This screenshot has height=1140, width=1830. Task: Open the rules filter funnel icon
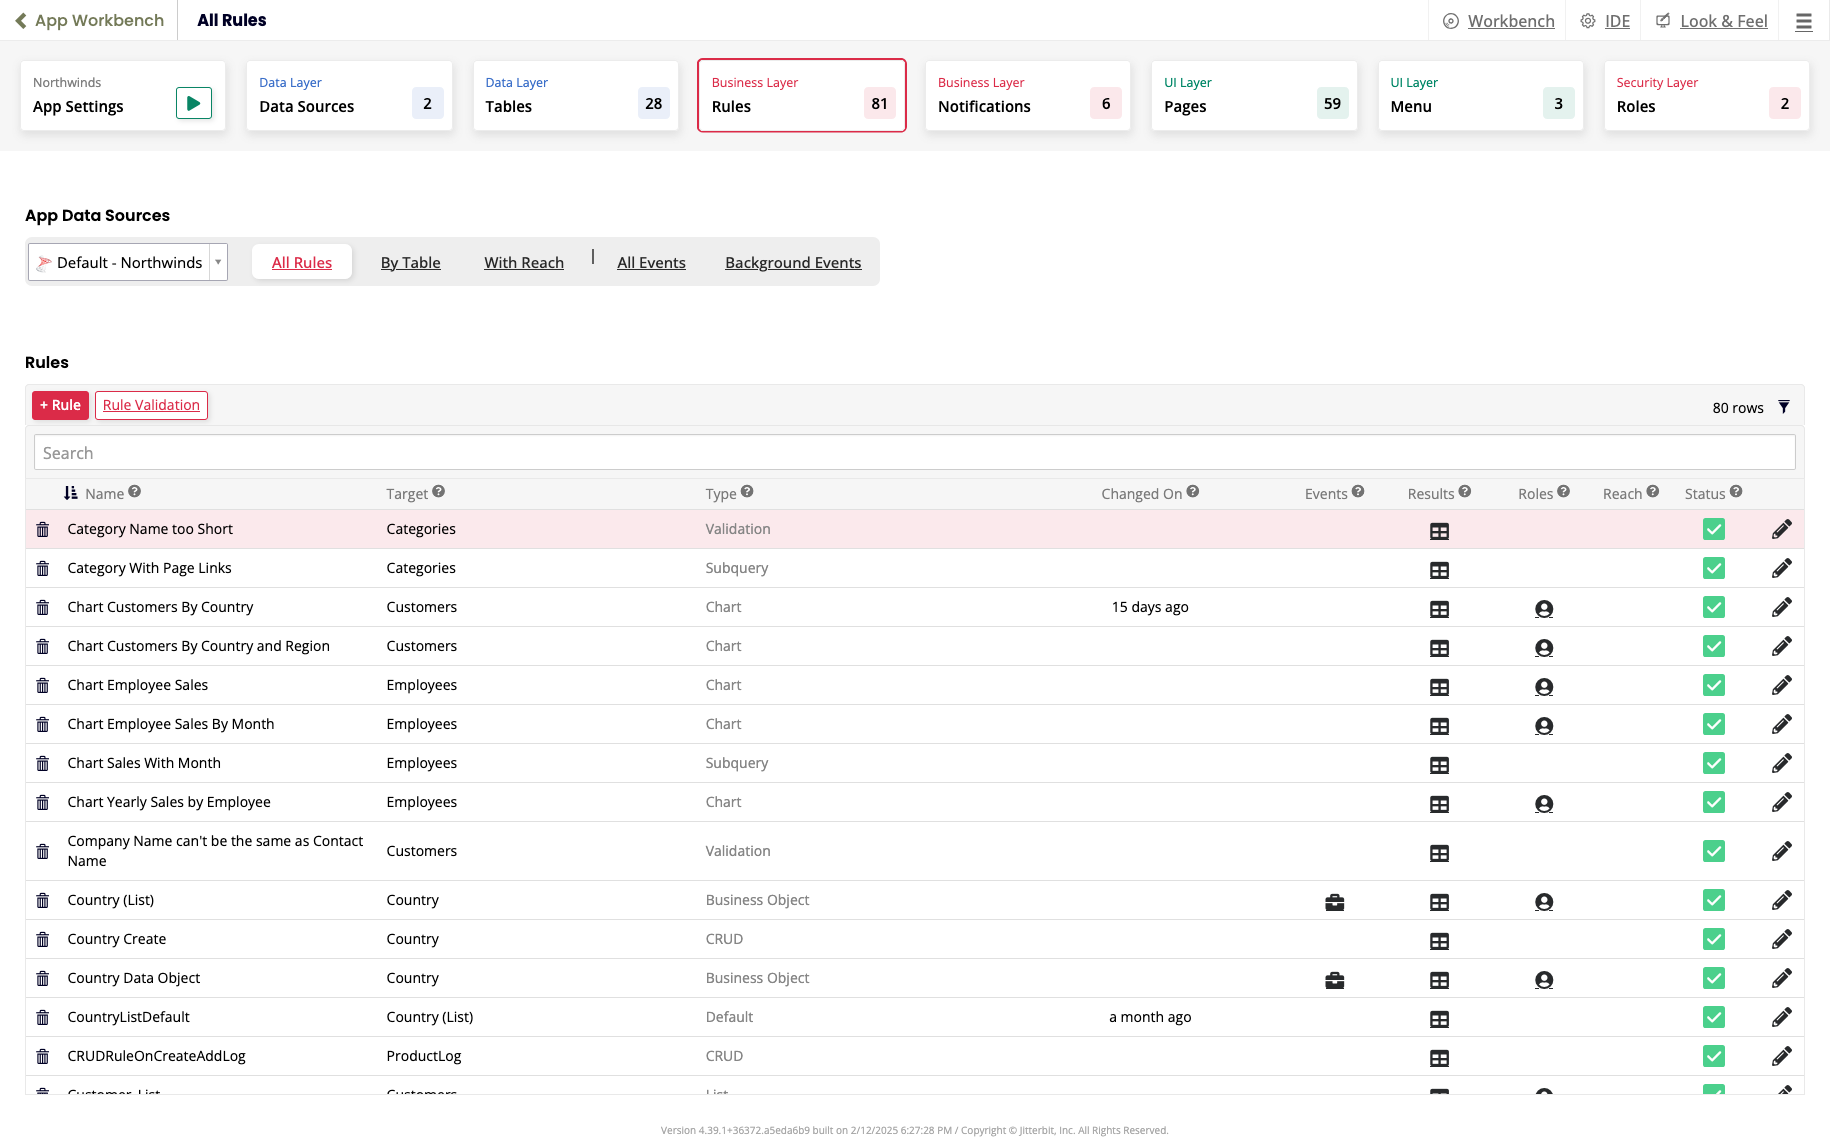(x=1784, y=407)
